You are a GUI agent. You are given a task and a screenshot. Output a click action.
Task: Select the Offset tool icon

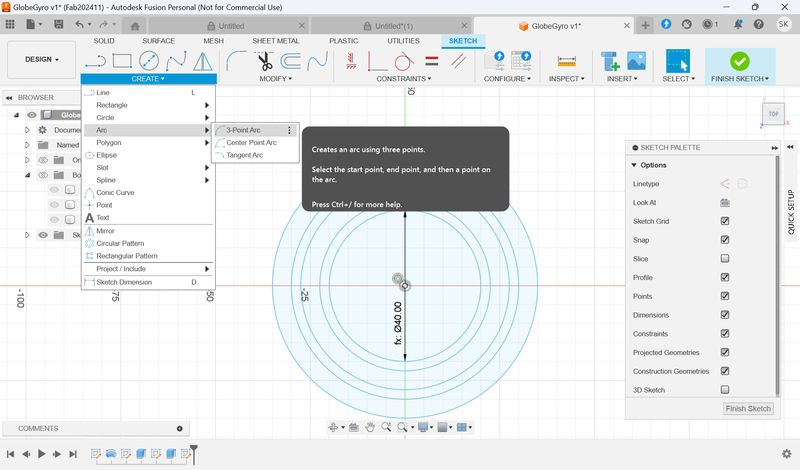[x=290, y=61]
